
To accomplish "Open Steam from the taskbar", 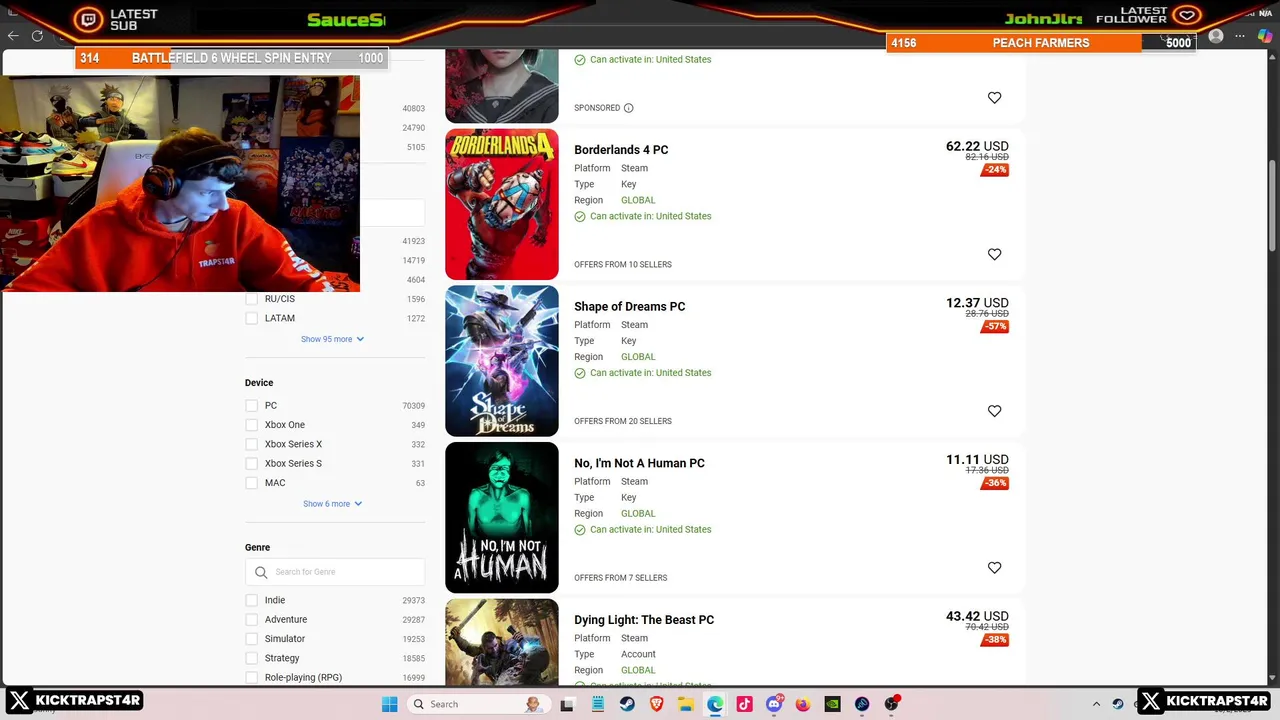I will pos(627,704).
